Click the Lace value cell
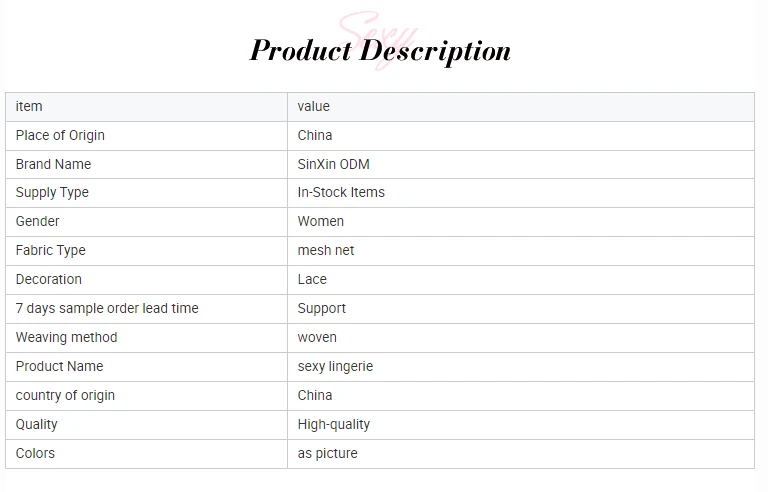768x492 pixels. [x=312, y=279]
